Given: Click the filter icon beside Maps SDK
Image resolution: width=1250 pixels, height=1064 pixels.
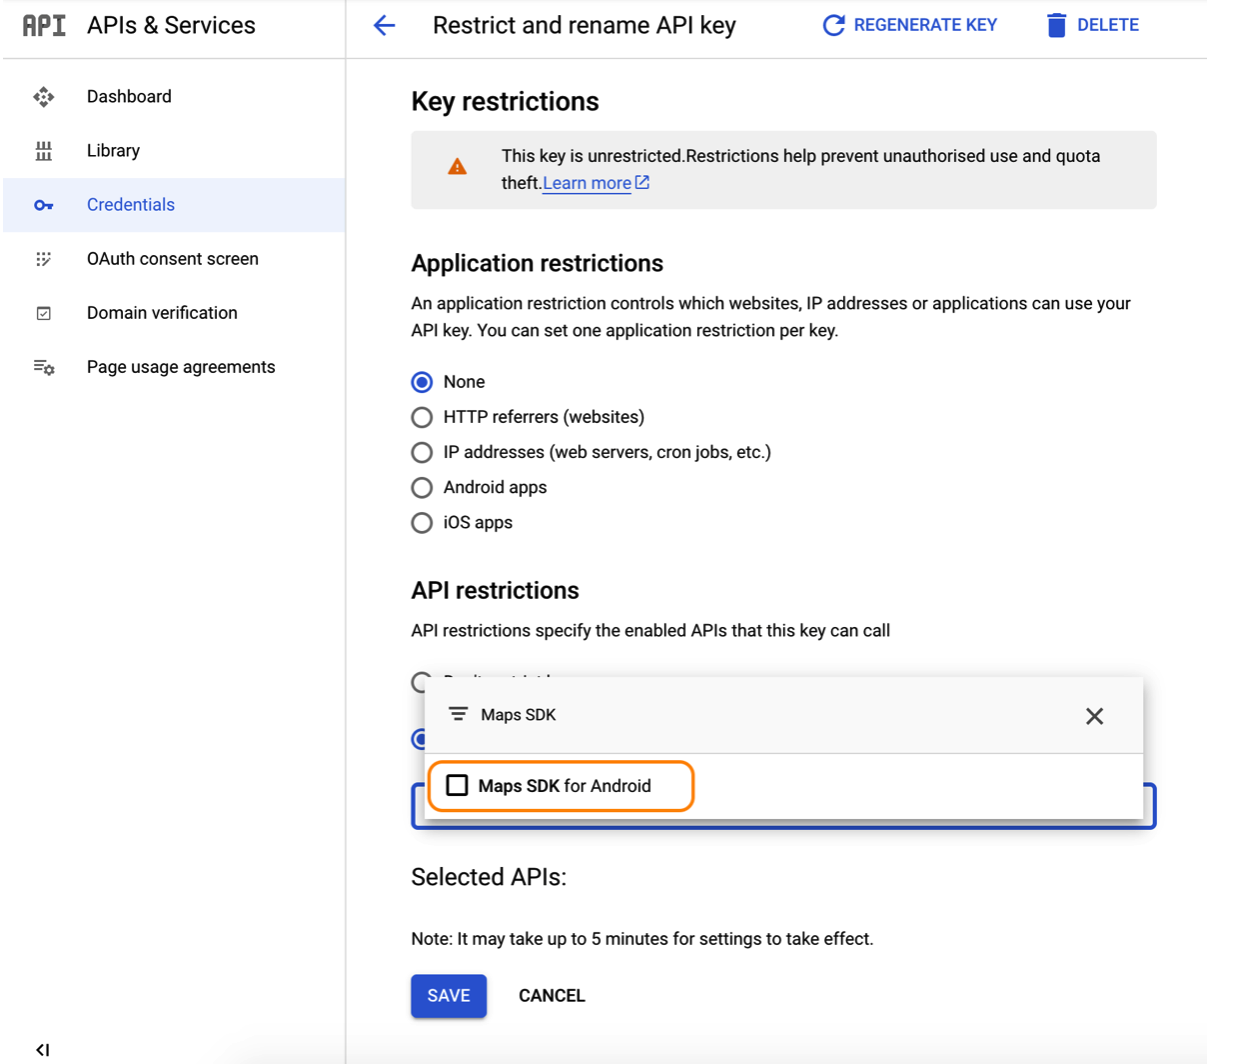Looking at the screenshot, I should (459, 713).
